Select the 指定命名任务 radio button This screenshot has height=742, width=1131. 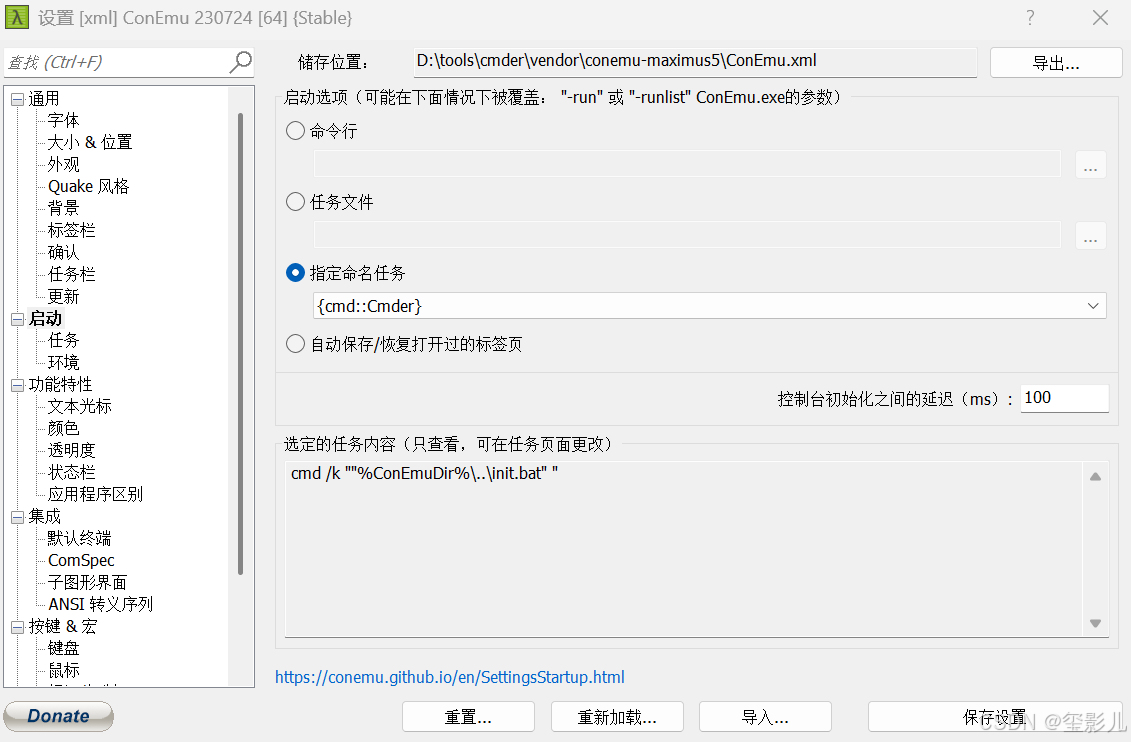[x=295, y=273]
